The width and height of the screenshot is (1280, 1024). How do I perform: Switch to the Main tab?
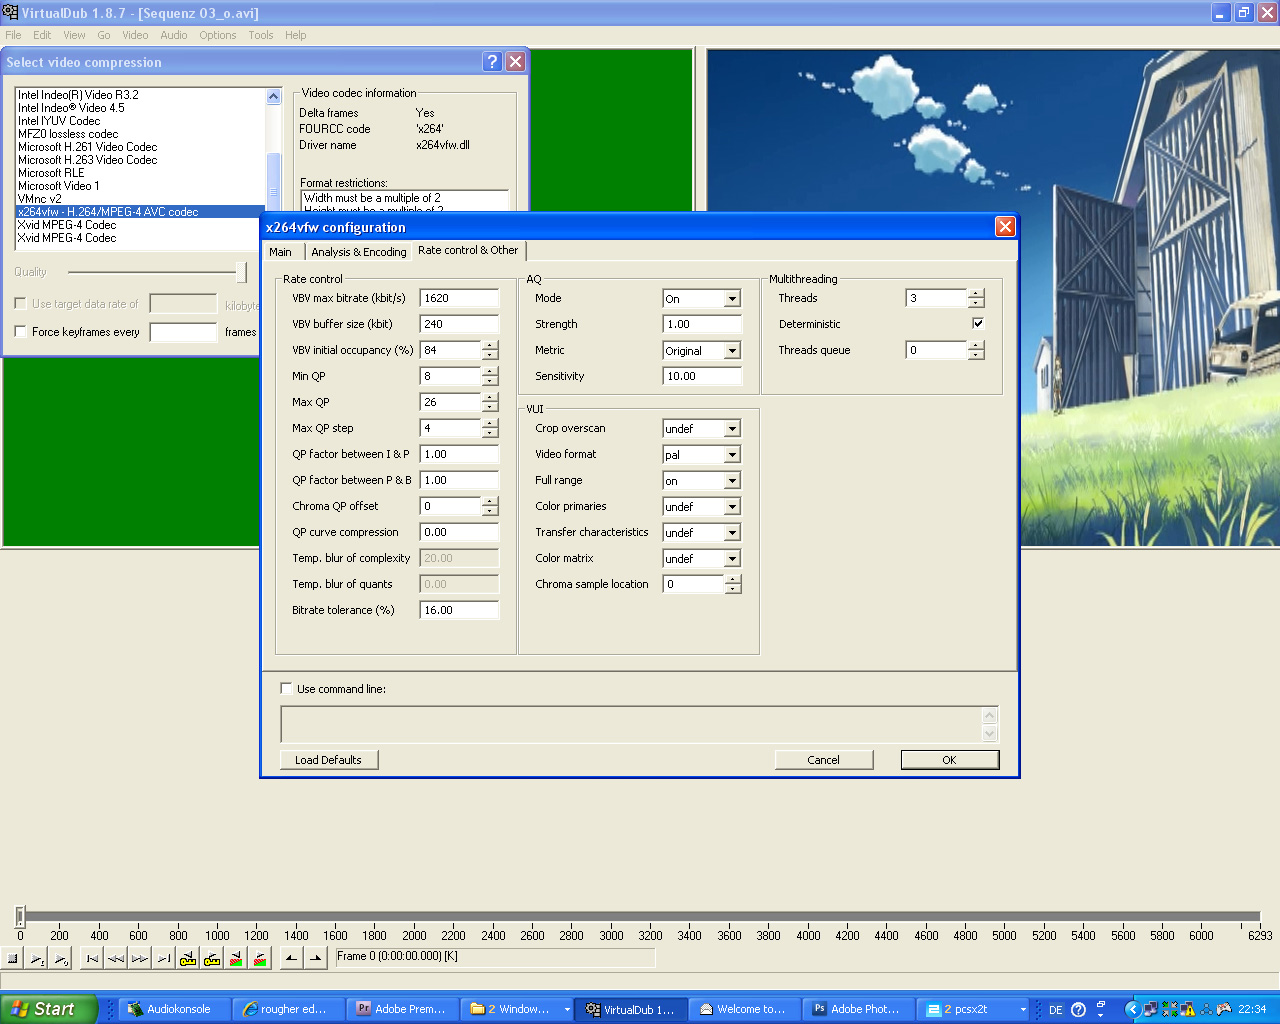tap(281, 252)
